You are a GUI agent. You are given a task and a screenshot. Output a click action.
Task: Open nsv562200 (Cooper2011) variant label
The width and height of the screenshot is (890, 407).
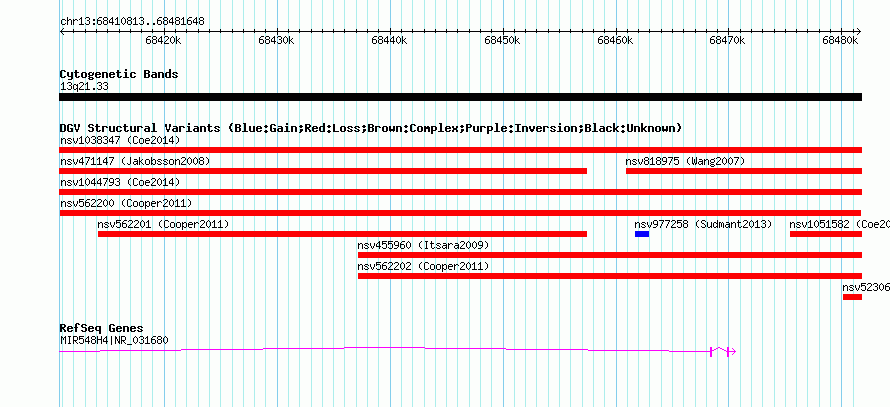[125, 203]
